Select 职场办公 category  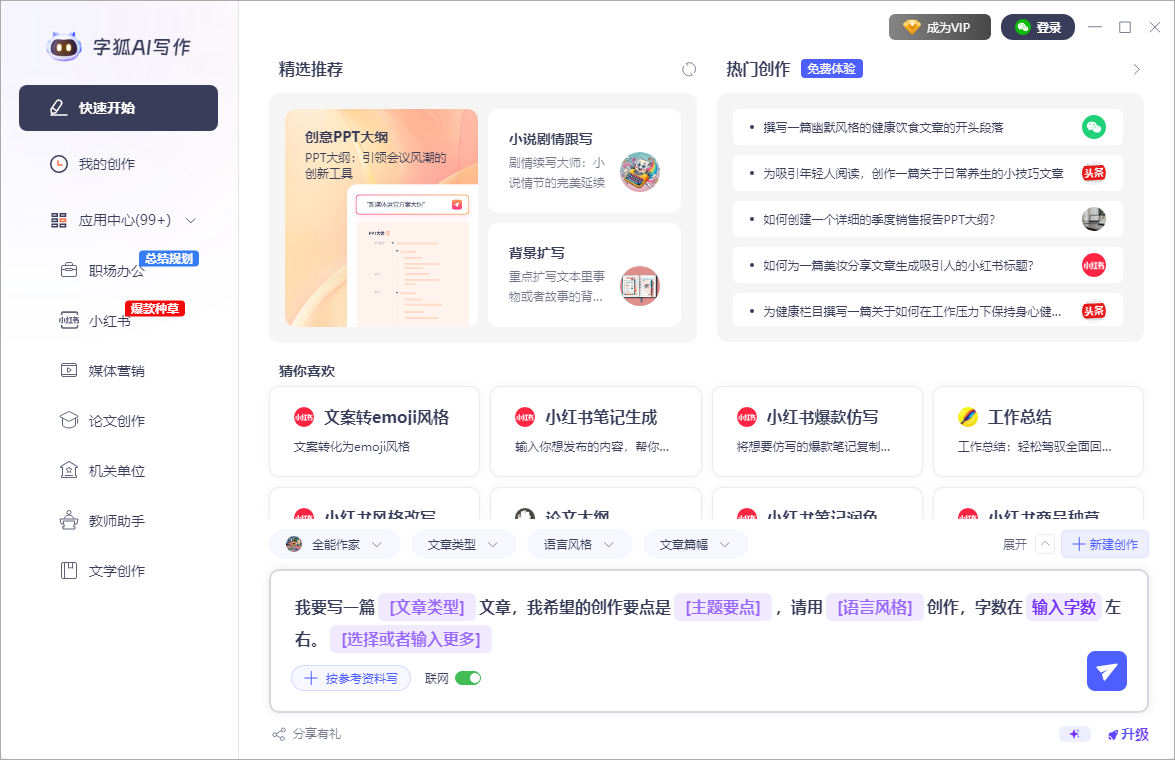116,271
